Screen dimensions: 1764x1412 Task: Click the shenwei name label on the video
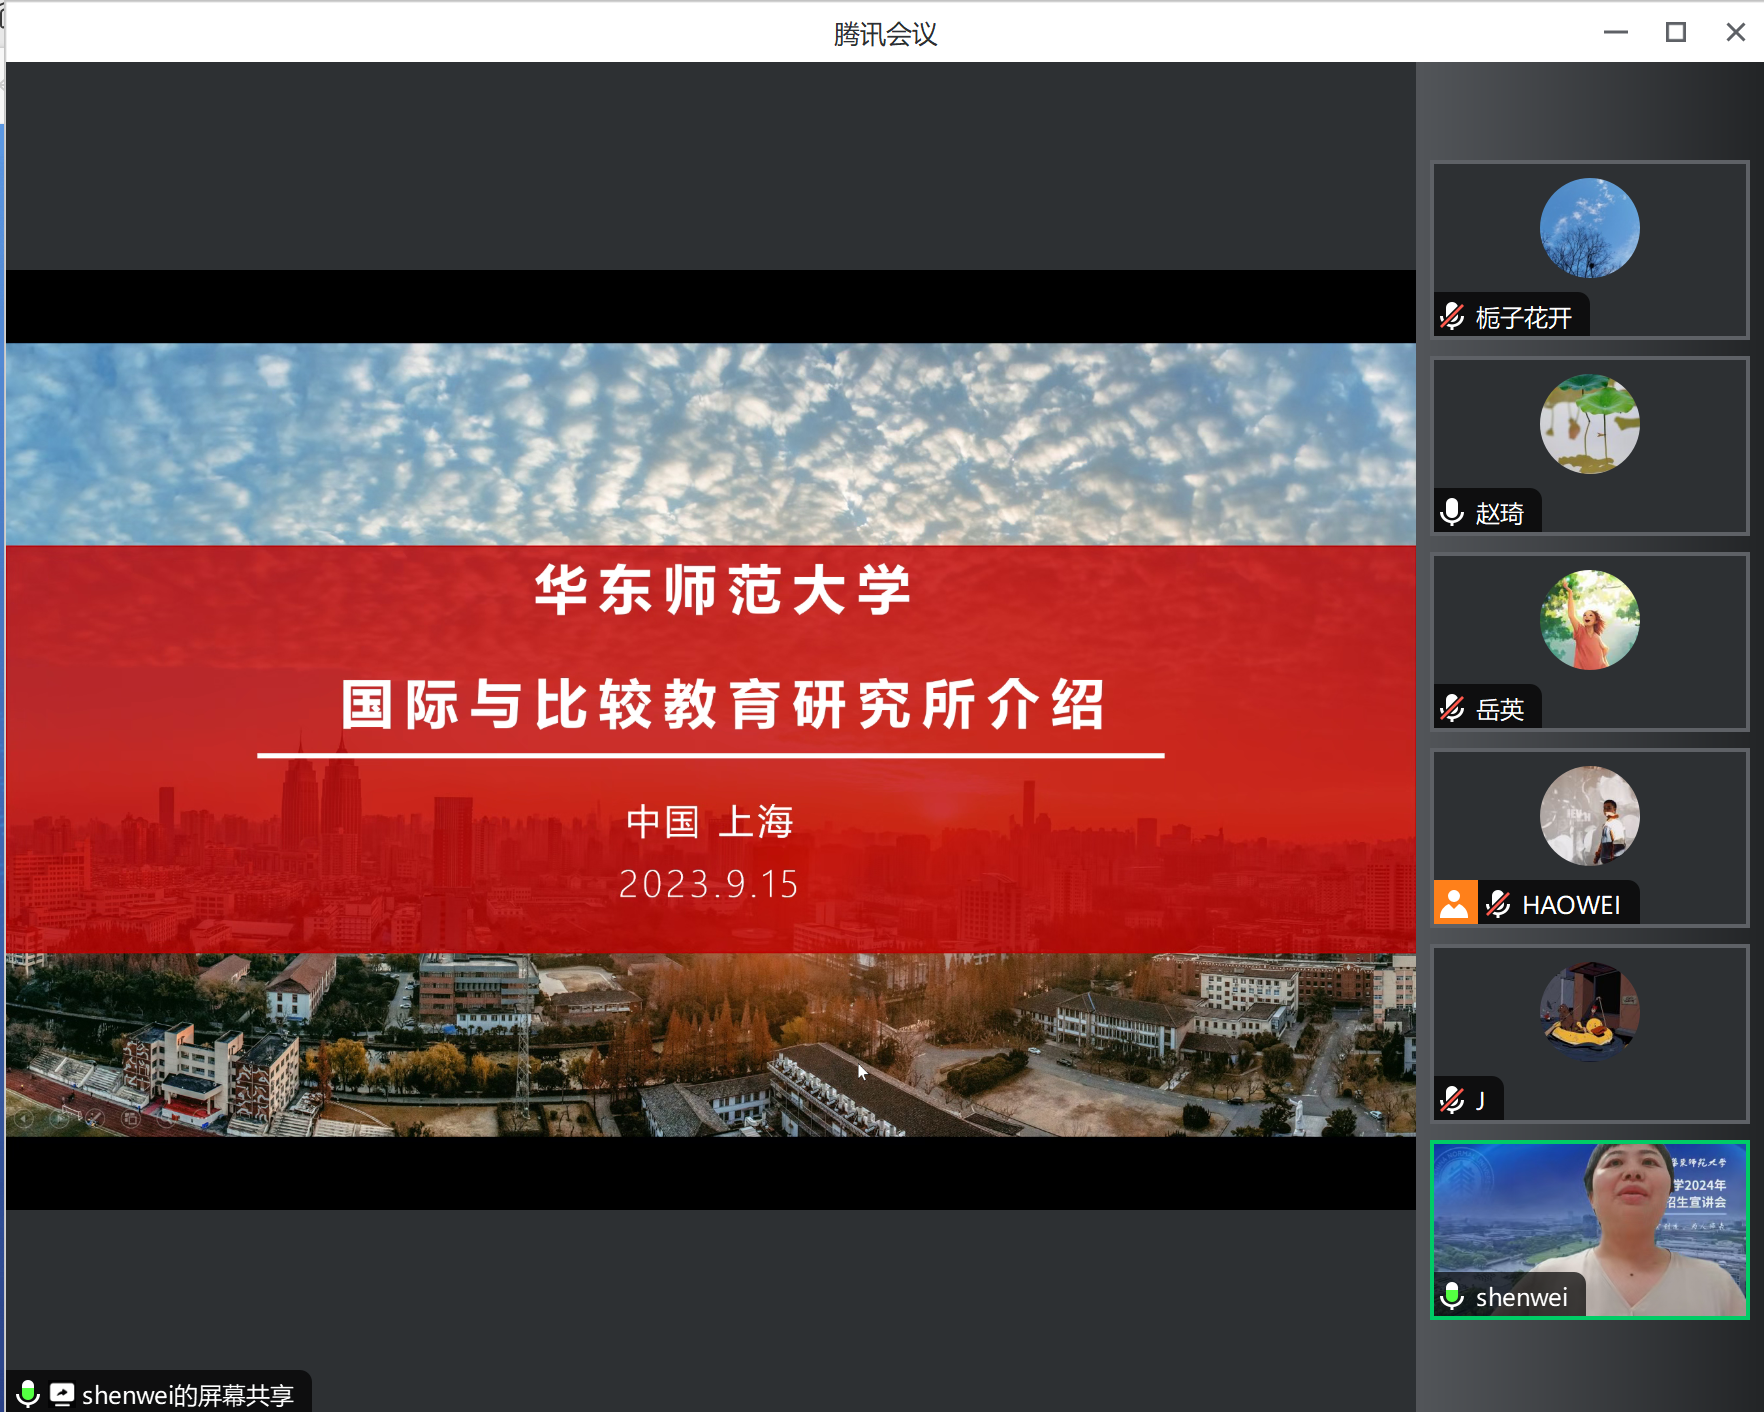pyautogui.click(x=1522, y=1297)
